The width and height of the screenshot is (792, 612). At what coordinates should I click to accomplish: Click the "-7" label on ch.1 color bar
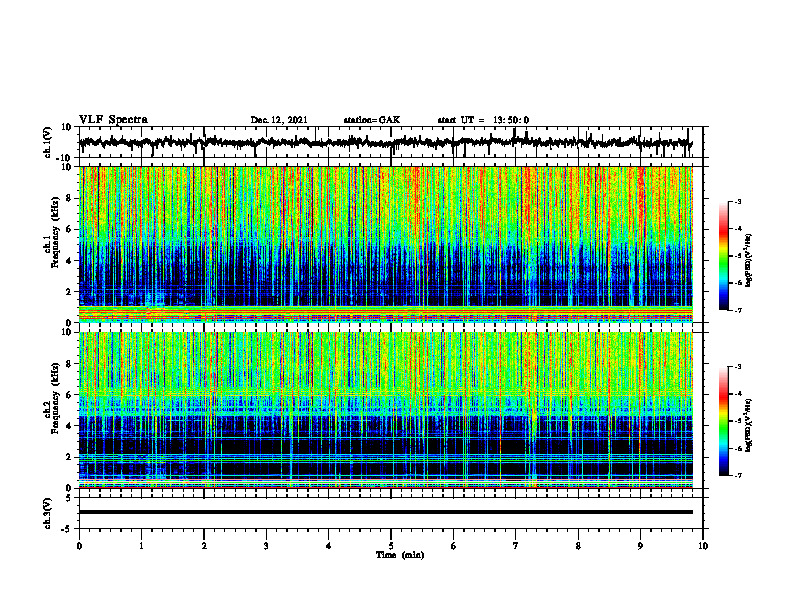point(738,310)
